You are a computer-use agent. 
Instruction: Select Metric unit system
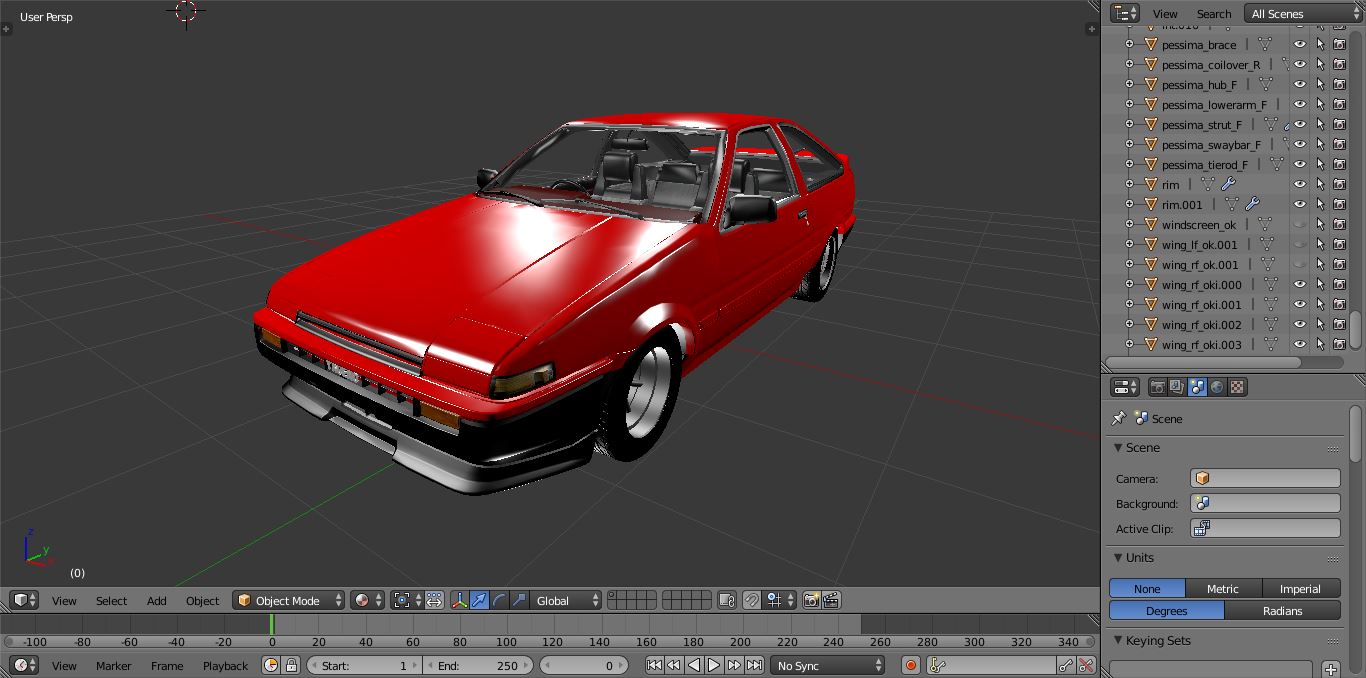coord(1222,589)
